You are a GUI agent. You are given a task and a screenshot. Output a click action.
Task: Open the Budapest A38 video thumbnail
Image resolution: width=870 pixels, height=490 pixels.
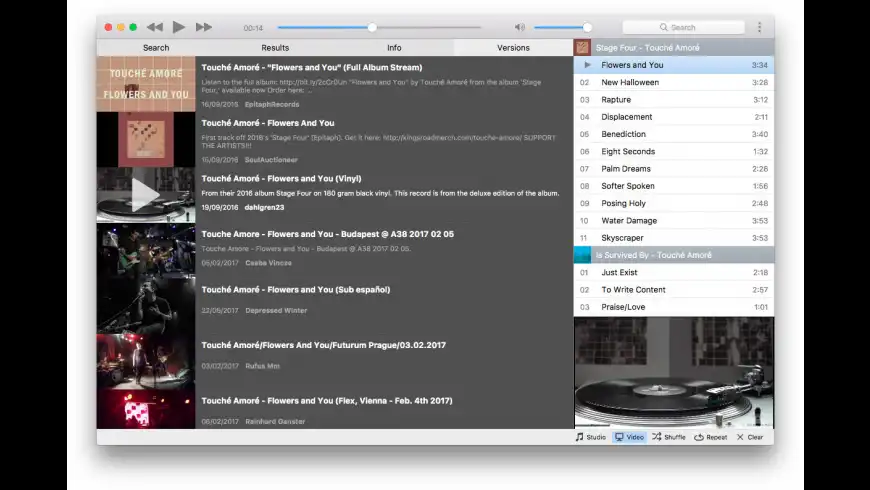[146, 250]
